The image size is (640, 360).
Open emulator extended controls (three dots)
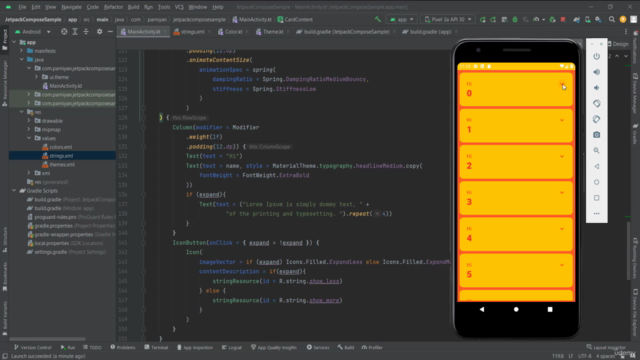(596, 213)
